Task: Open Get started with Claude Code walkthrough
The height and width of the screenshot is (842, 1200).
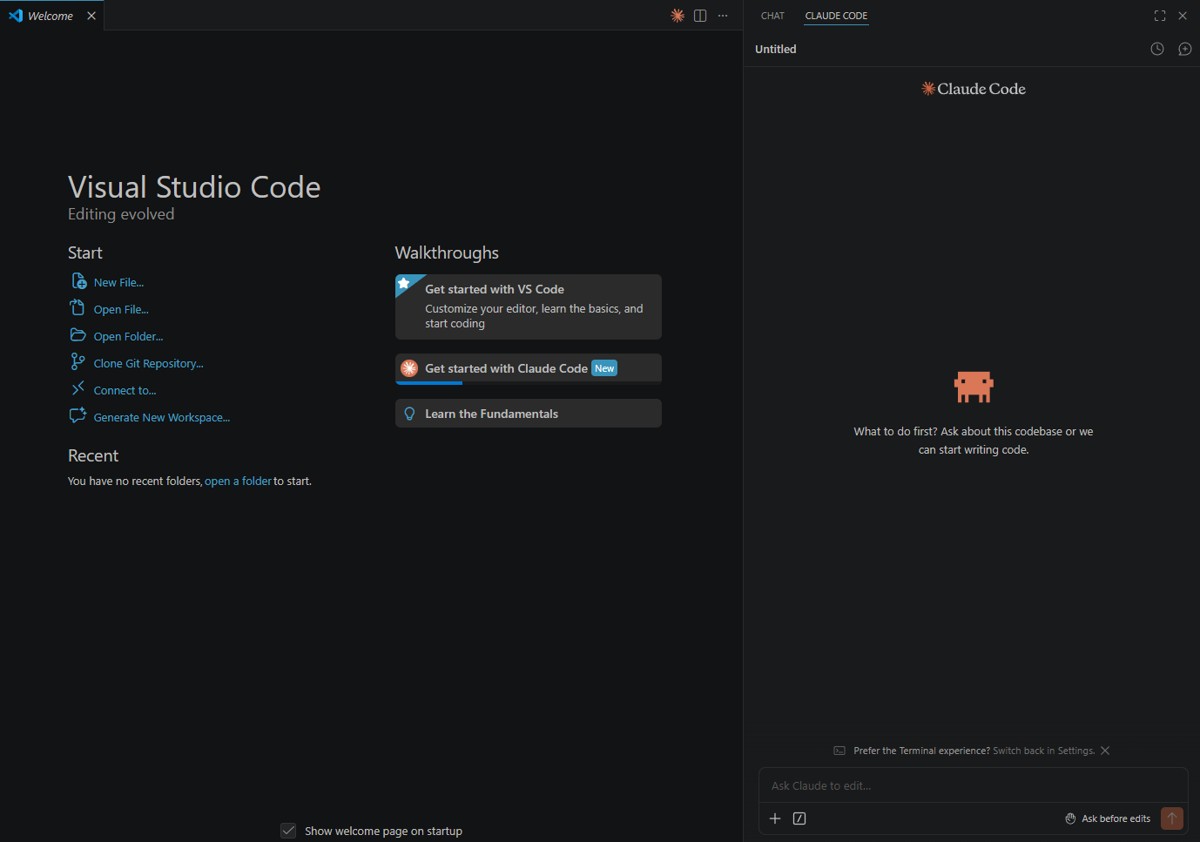Action: coord(528,368)
